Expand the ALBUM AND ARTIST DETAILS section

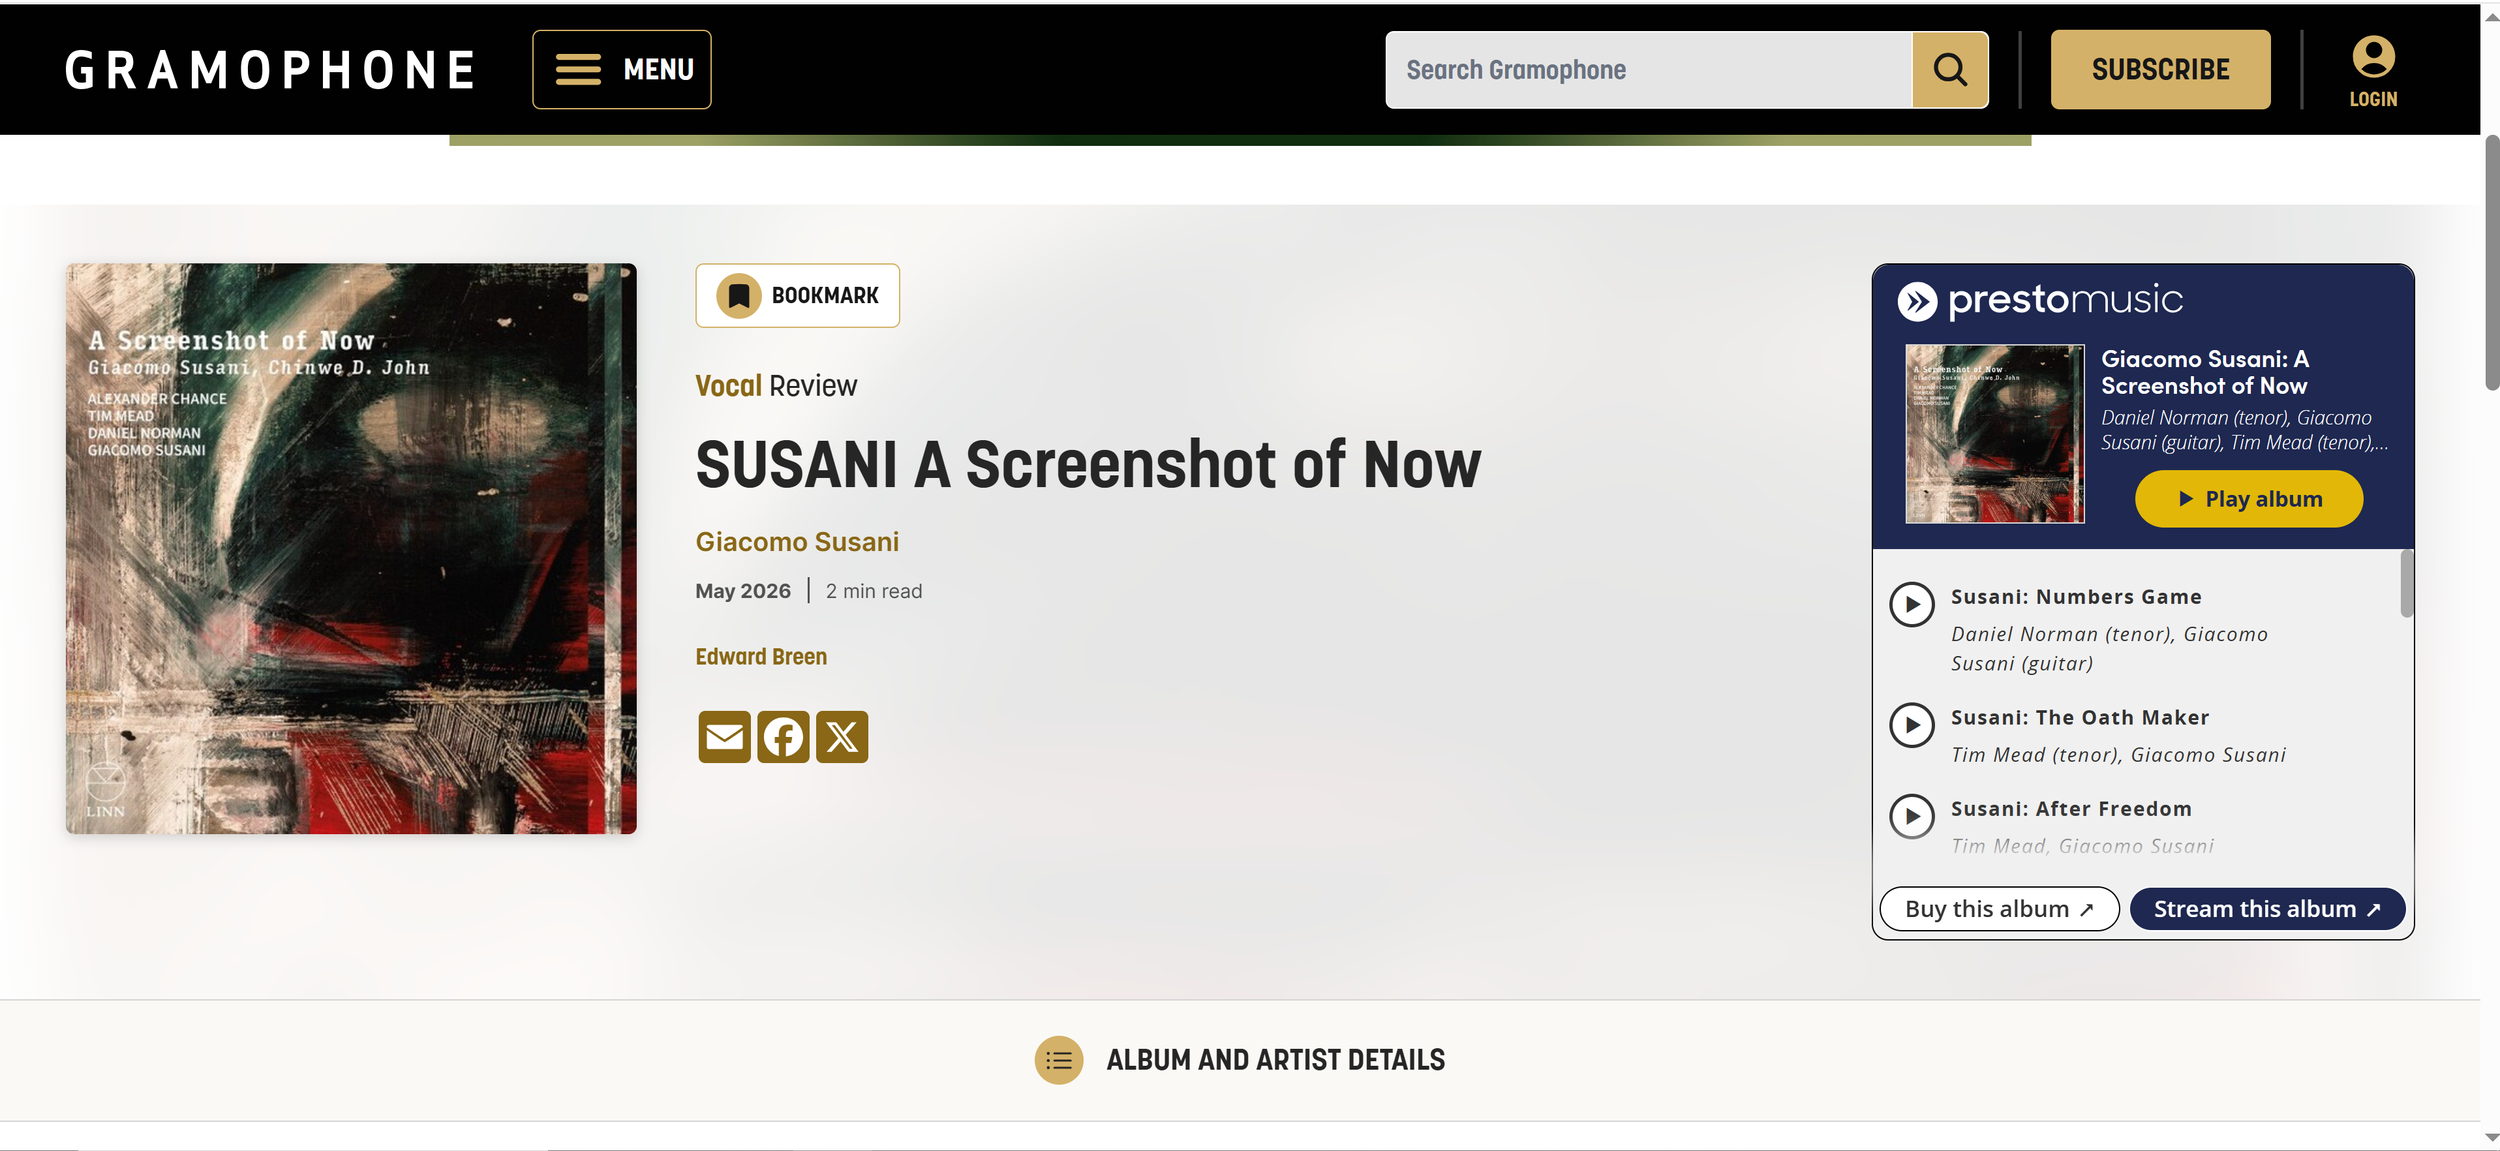1240,1060
